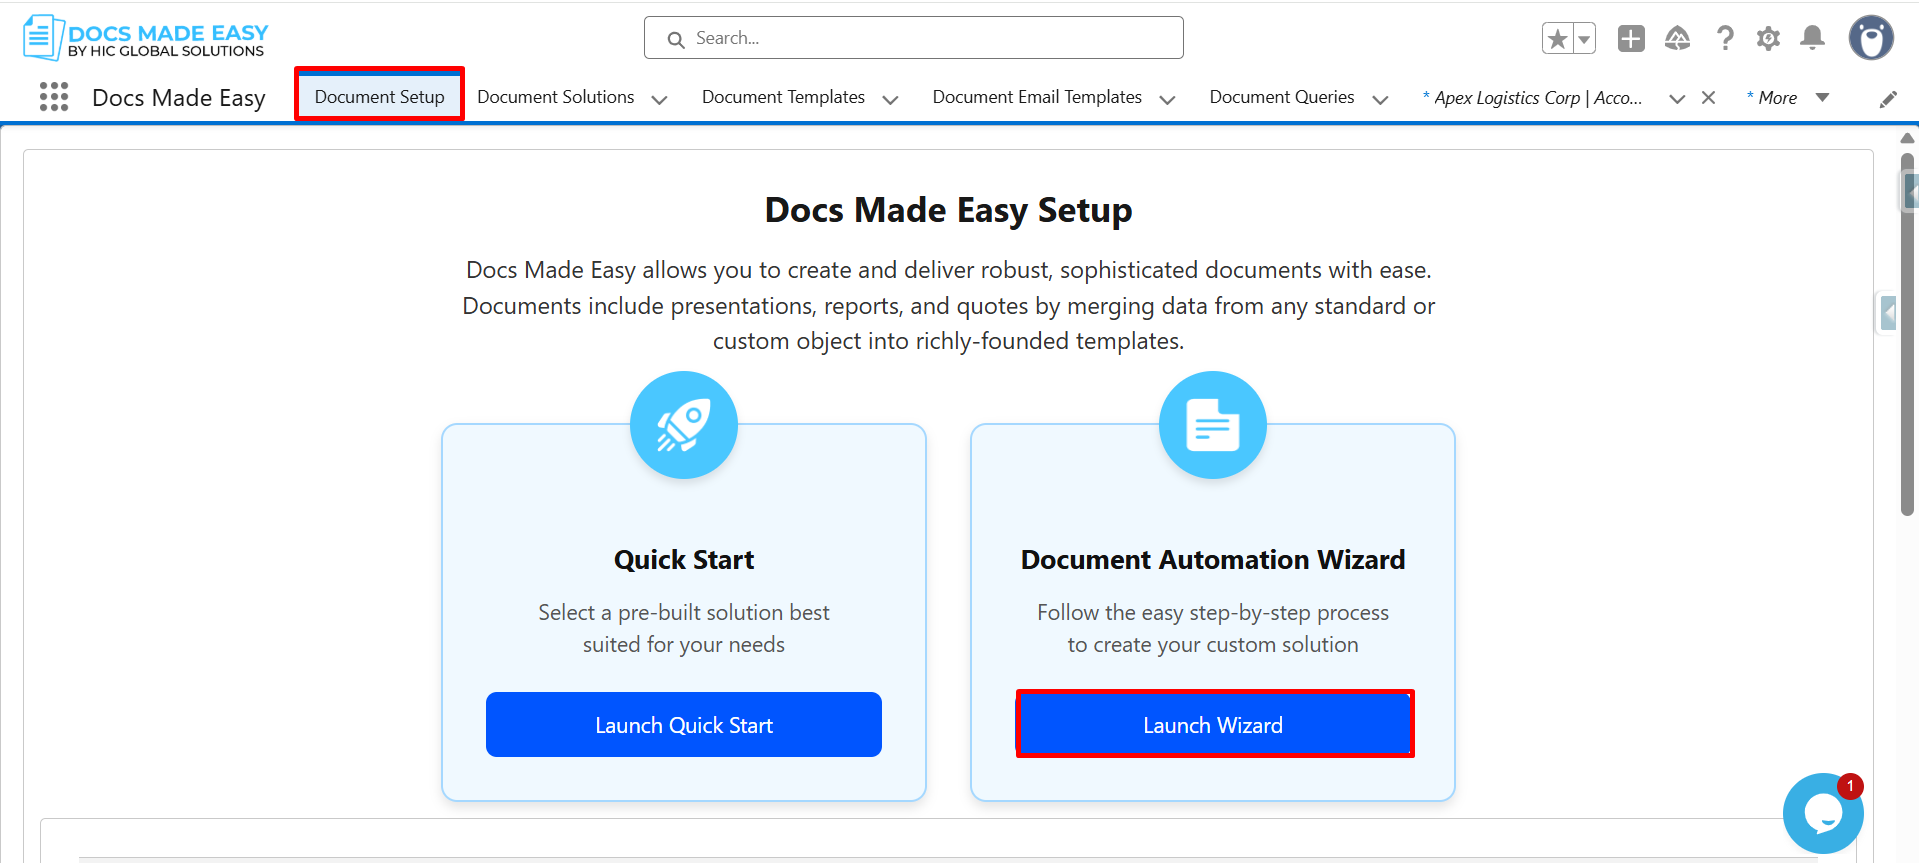Switch to the Document Setup tab
Screen dimensions: 1919x863
pyautogui.click(x=379, y=97)
